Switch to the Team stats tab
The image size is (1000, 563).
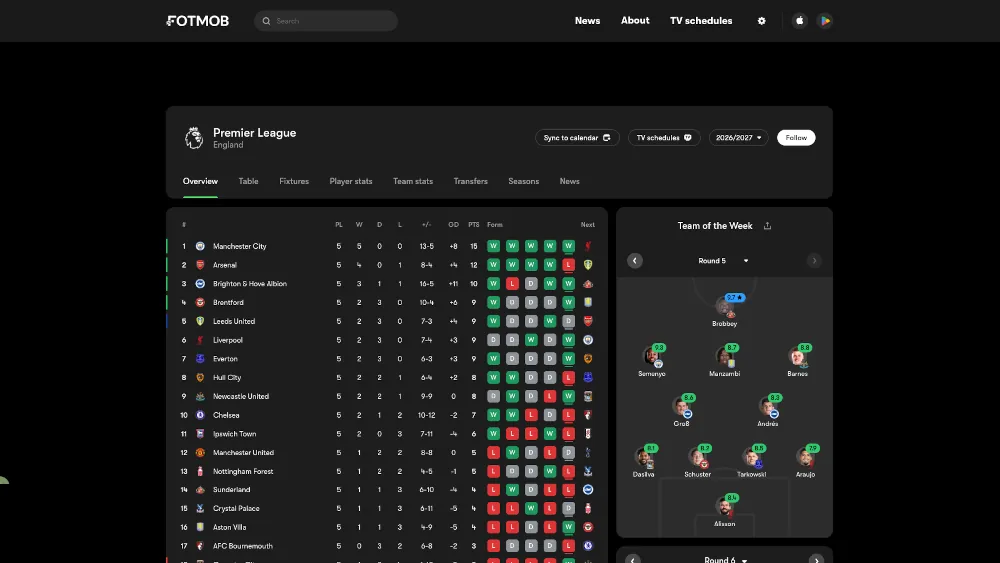pyautogui.click(x=413, y=181)
